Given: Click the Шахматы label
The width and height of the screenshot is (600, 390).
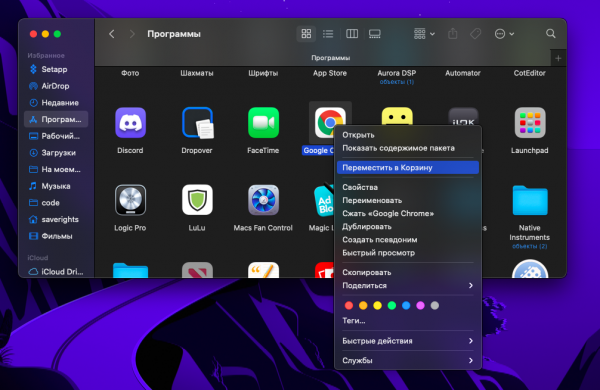Looking at the screenshot, I should pos(197,73).
